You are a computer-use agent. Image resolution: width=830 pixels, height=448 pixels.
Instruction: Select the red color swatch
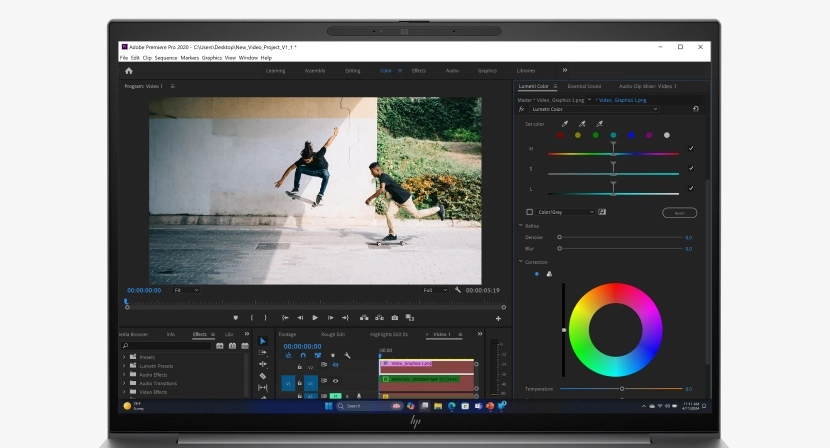pyautogui.click(x=561, y=135)
